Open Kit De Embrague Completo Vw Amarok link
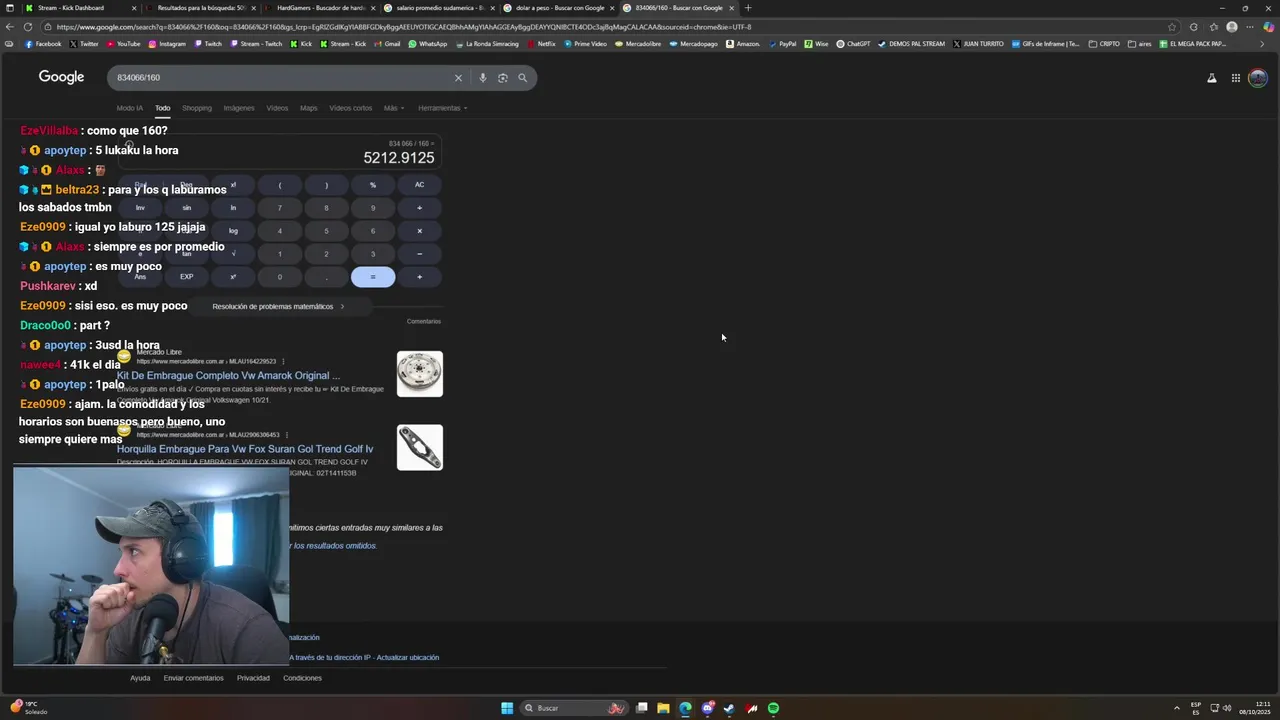This screenshot has width=1280, height=720. point(228,376)
